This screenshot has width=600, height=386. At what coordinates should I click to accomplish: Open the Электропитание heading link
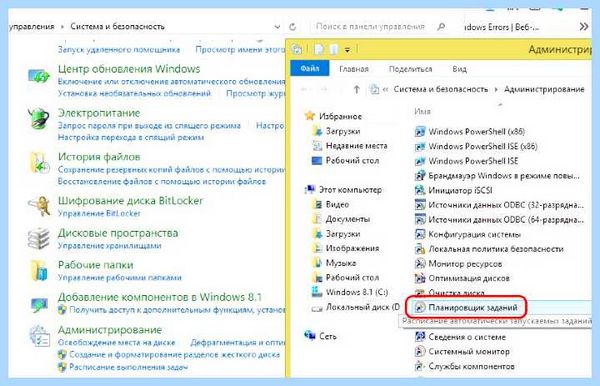(x=99, y=113)
